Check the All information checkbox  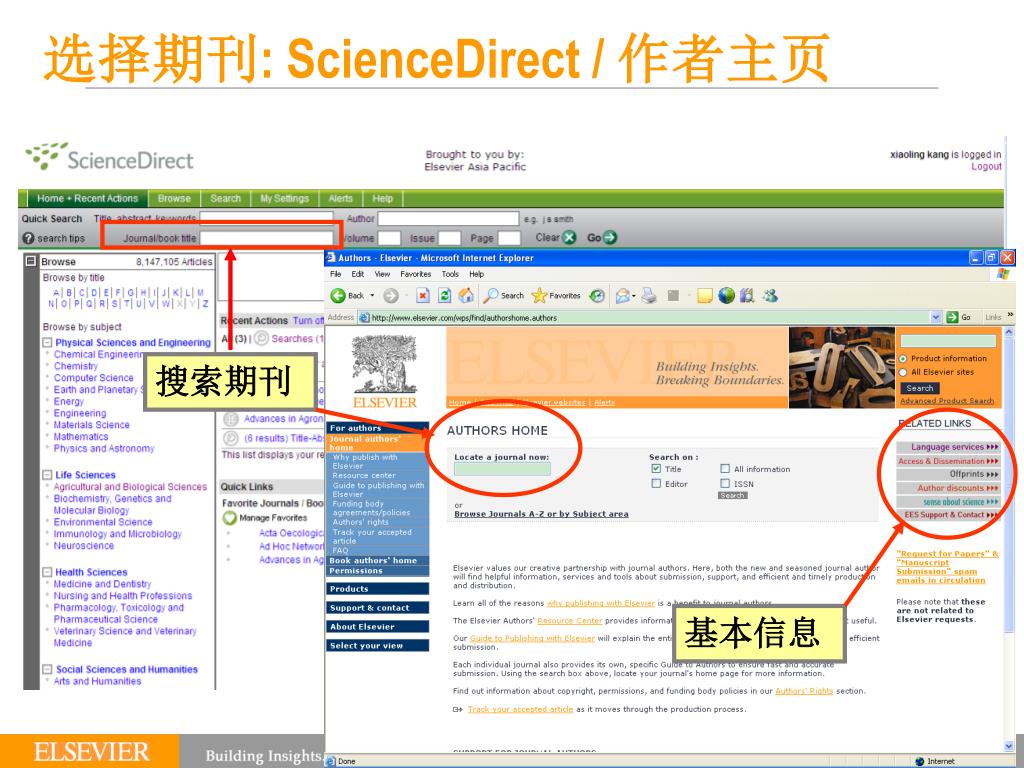(x=725, y=469)
